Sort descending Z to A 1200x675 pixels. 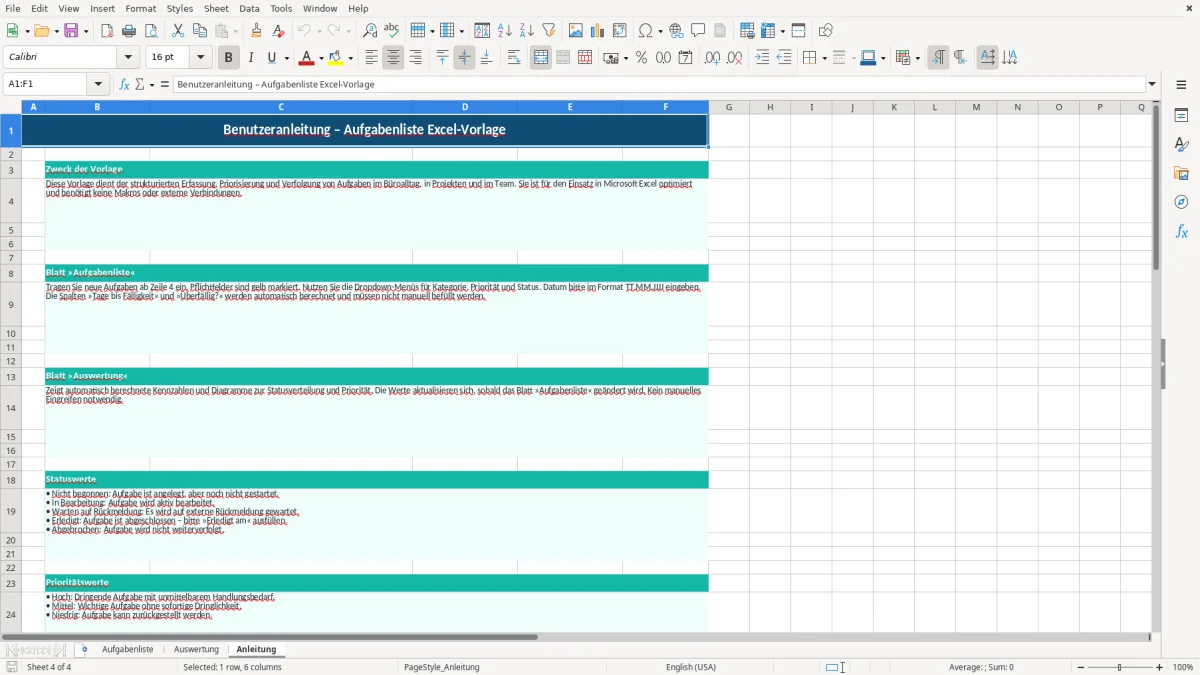[x=527, y=31]
